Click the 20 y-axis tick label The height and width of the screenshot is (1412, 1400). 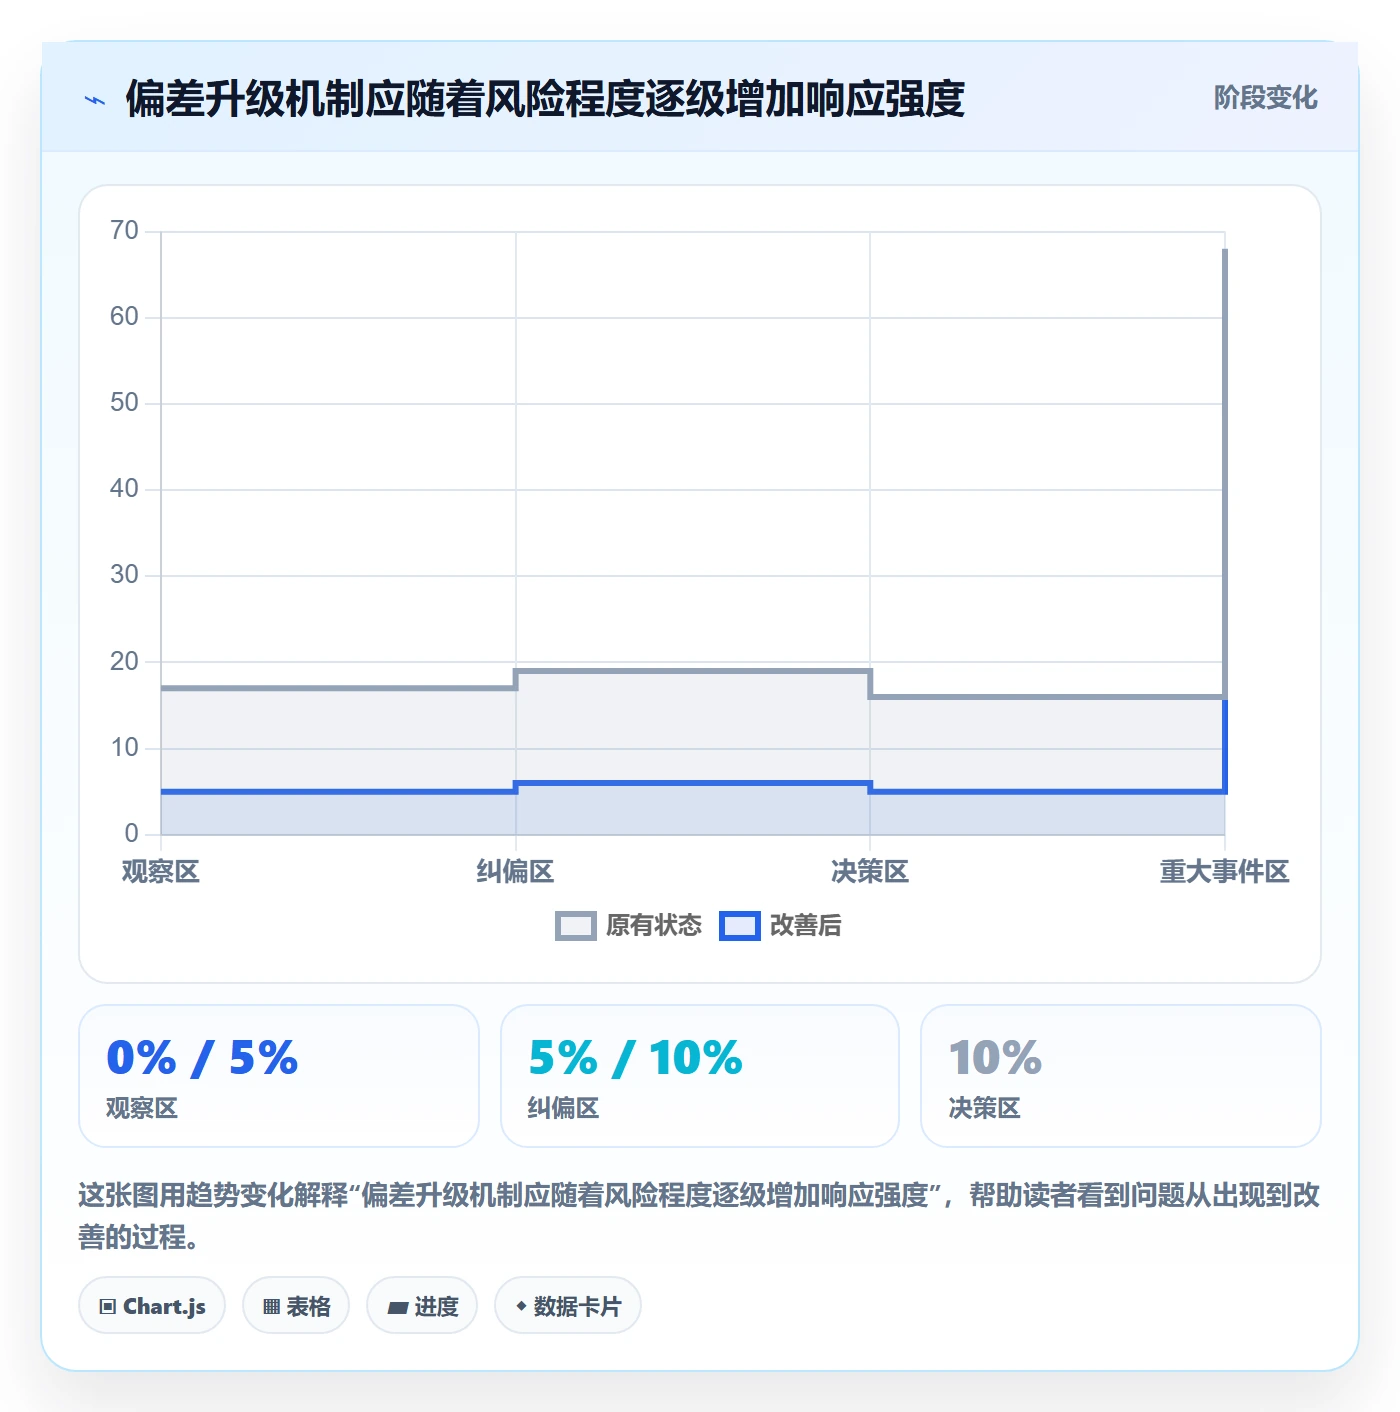(125, 662)
